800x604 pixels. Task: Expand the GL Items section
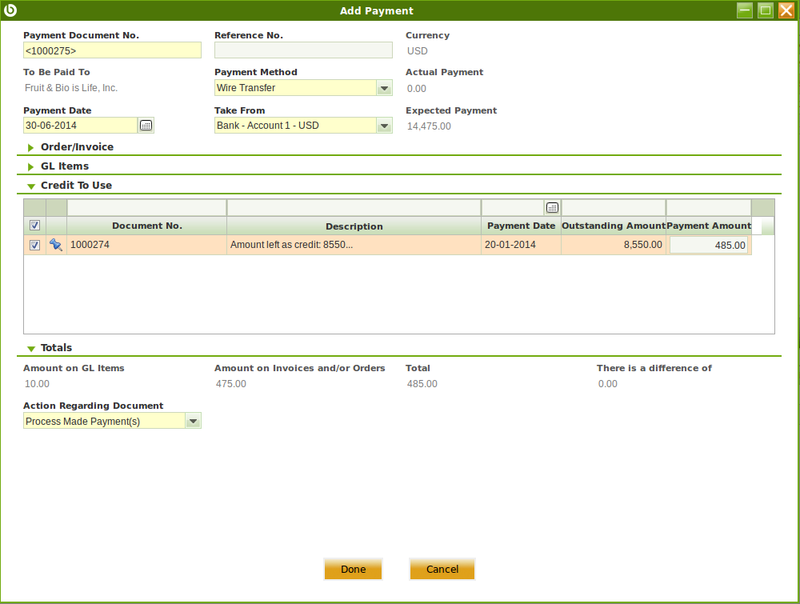pos(28,166)
